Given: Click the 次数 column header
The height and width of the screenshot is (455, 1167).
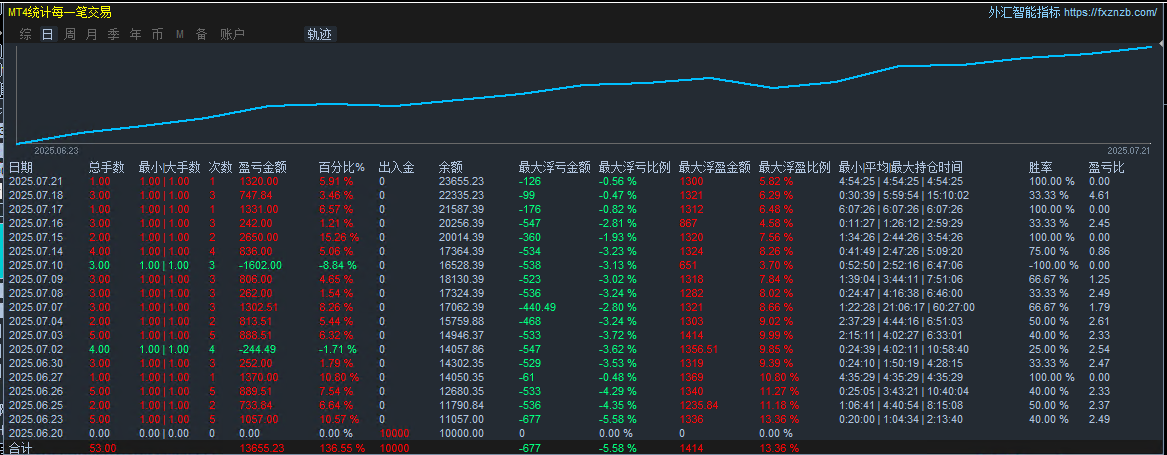Looking at the screenshot, I should tap(220, 168).
